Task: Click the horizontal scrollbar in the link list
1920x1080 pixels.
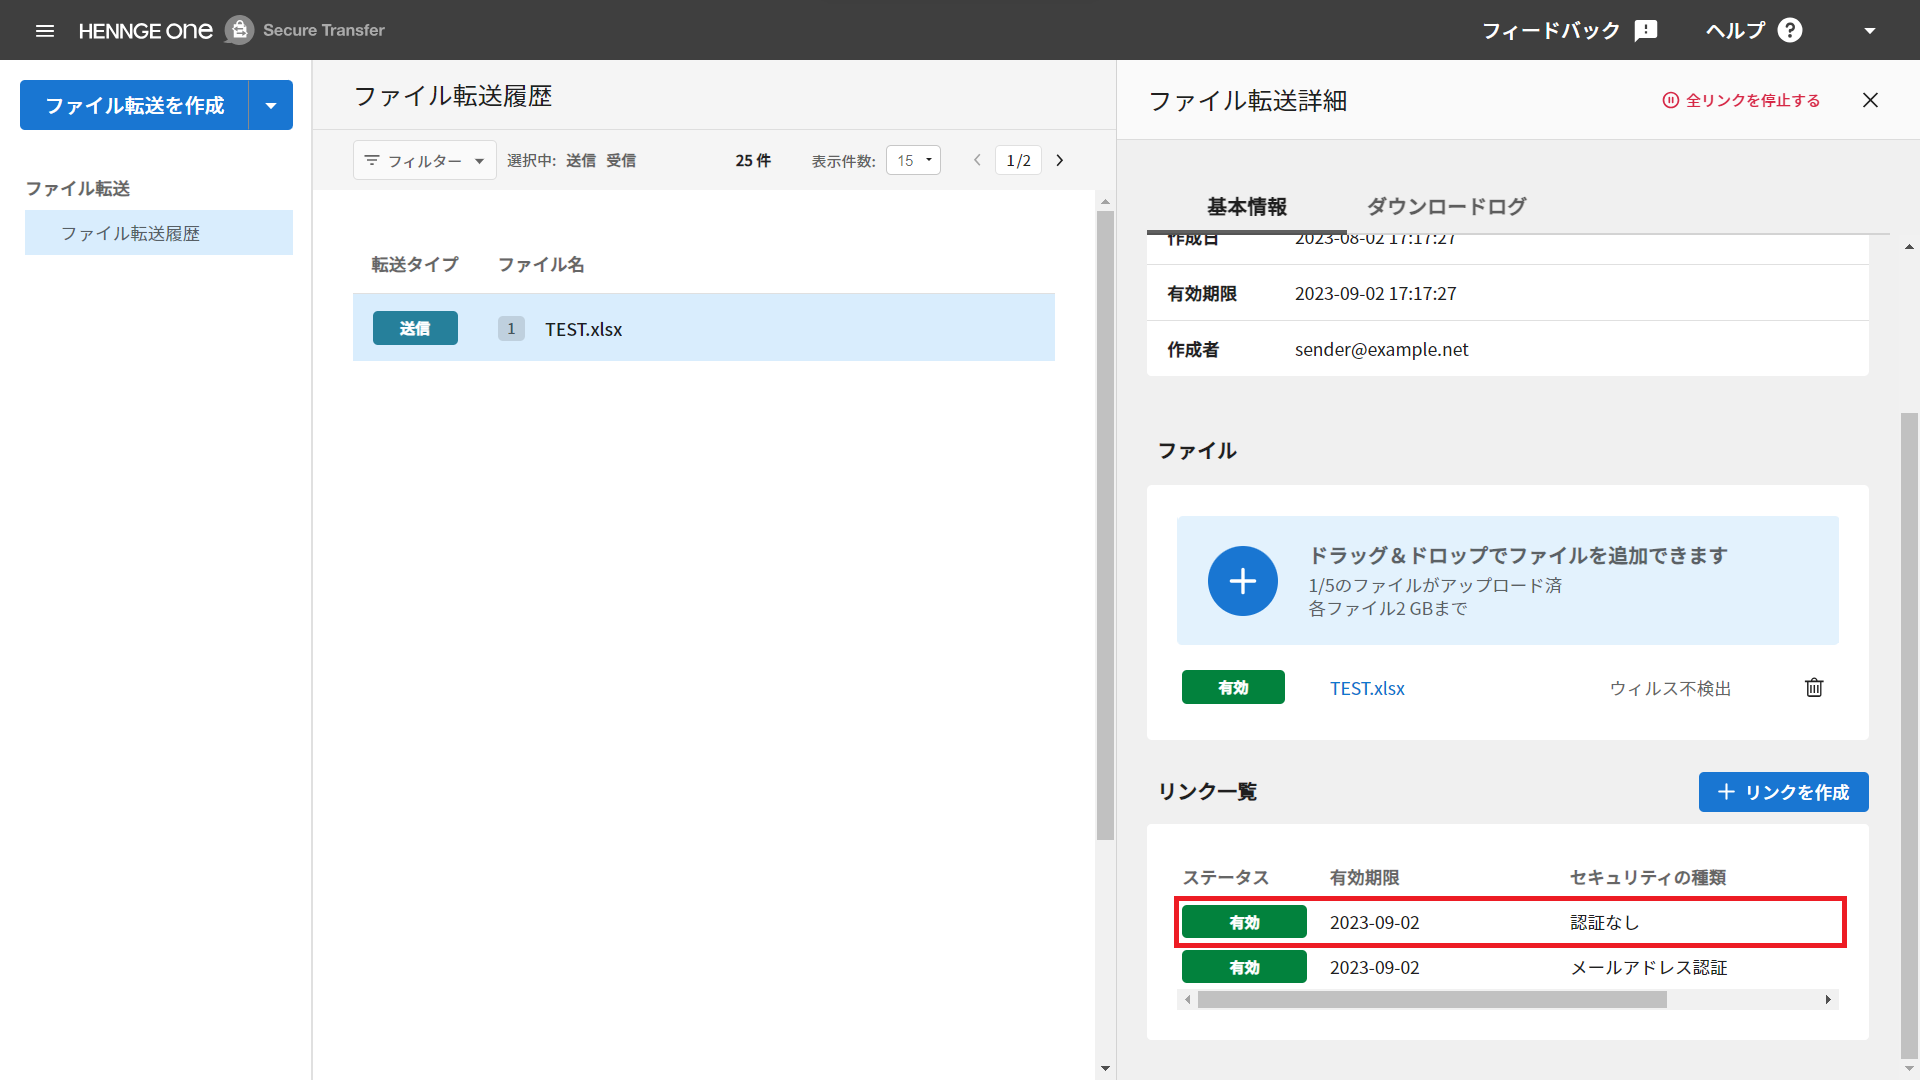Action: tap(1432, 999)
